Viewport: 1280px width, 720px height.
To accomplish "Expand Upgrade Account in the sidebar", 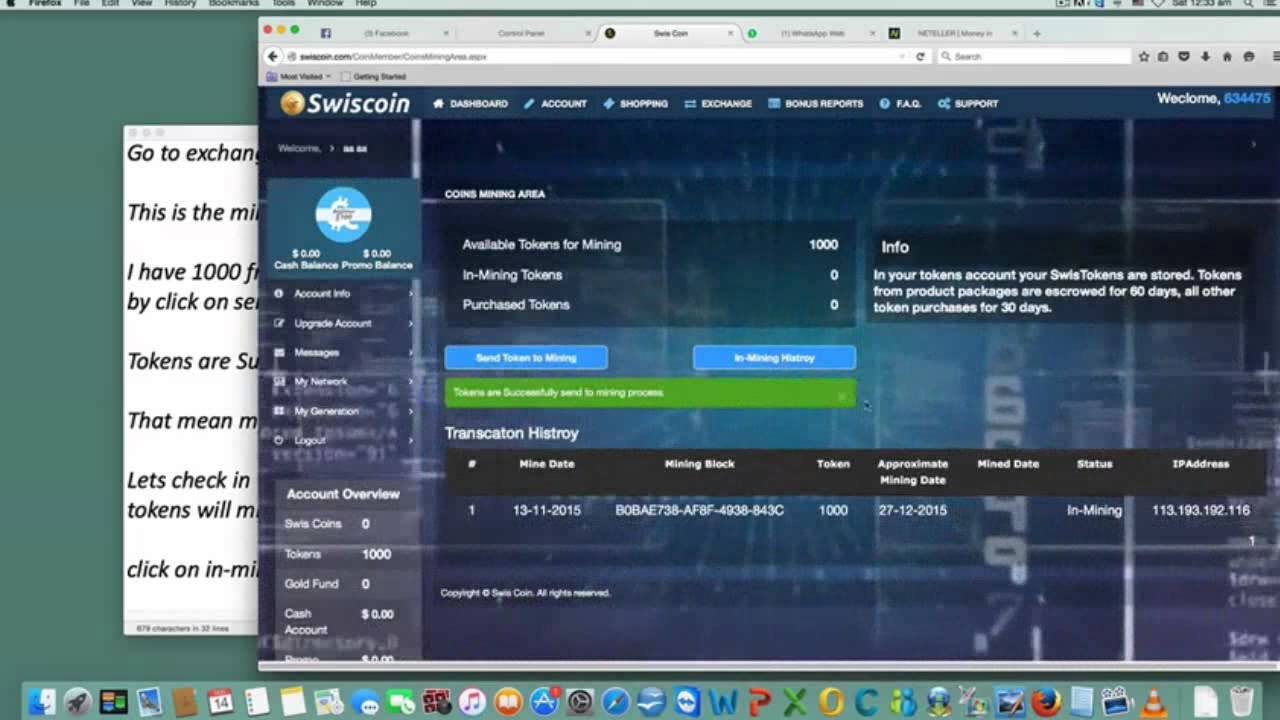I will click(343, 323).
